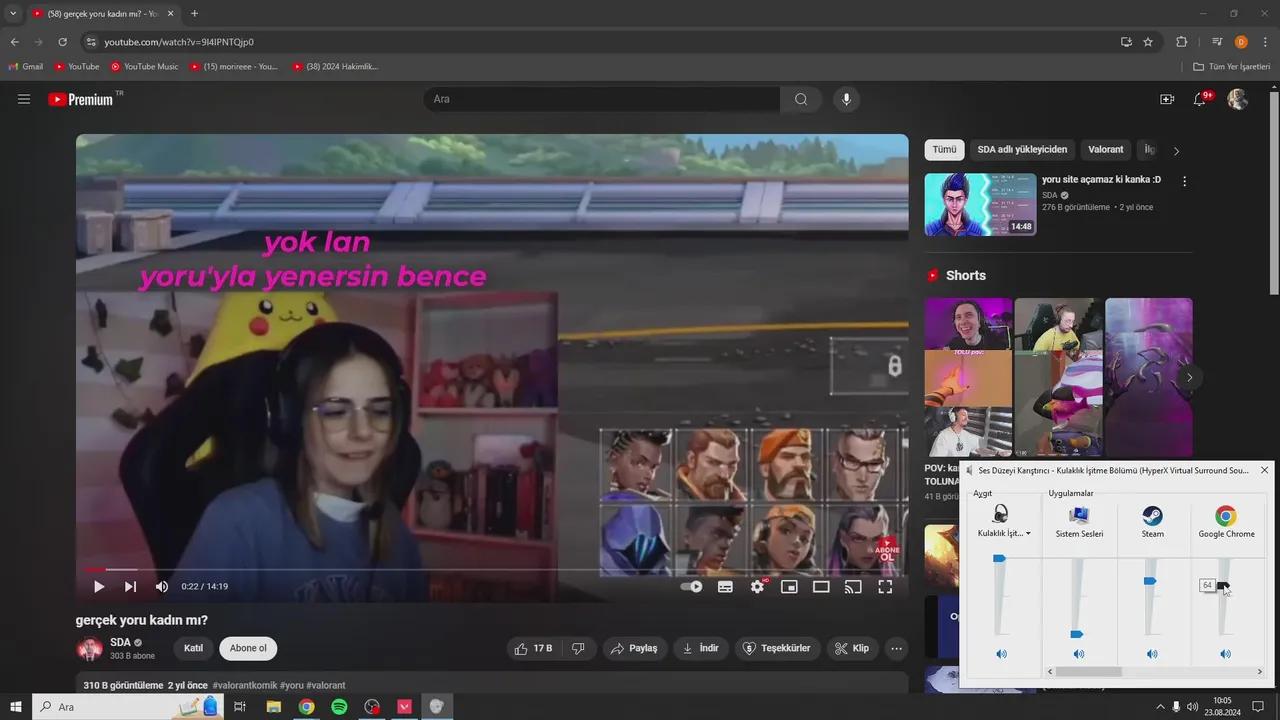Screen dimensions: 1280x720
Task: Click inside the YouTube search field
Action: tap(602, 99)
